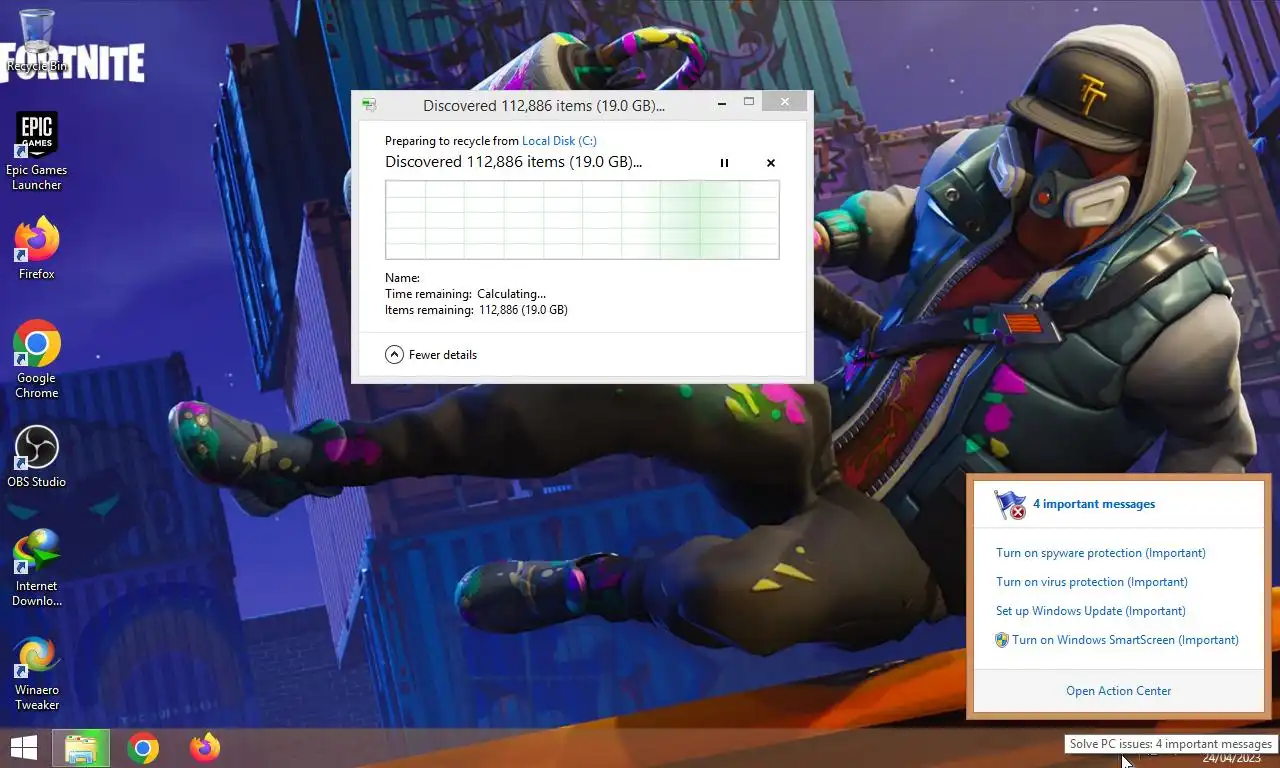1280x768 pixels.
Task: Click the taskbar date 24/04/2023
Action: (1232, 759)
